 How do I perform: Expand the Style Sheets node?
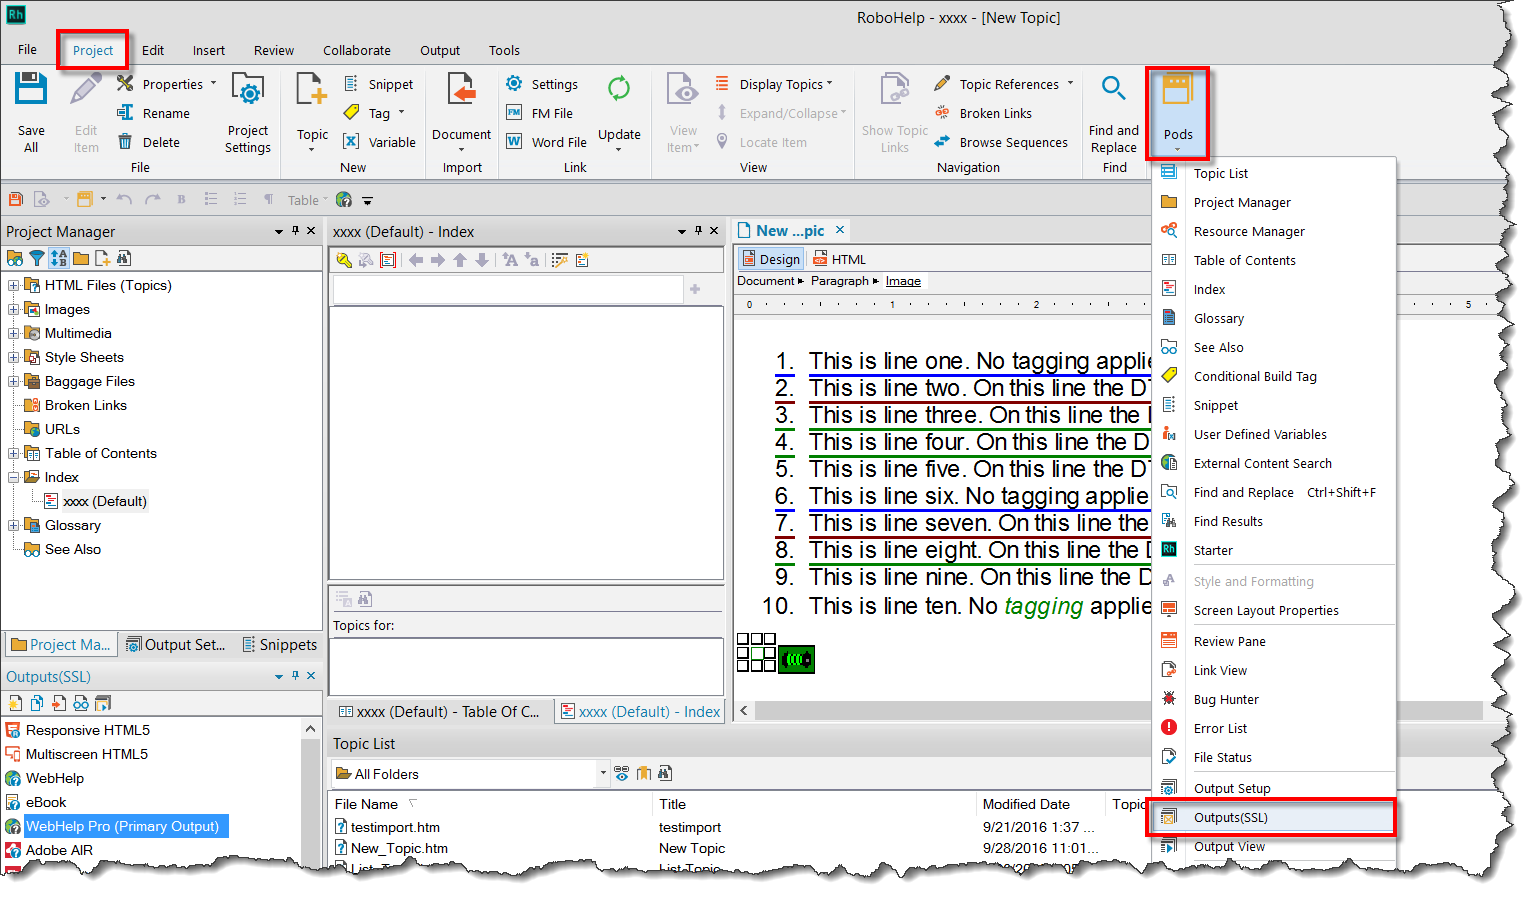pos(13,357)
